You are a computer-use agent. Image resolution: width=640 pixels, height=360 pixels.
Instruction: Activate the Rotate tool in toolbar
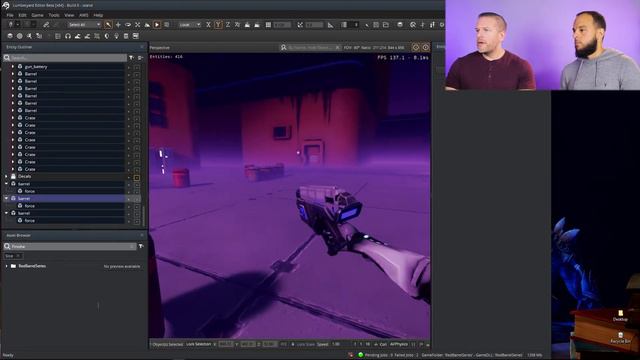[x=128, y=25]
